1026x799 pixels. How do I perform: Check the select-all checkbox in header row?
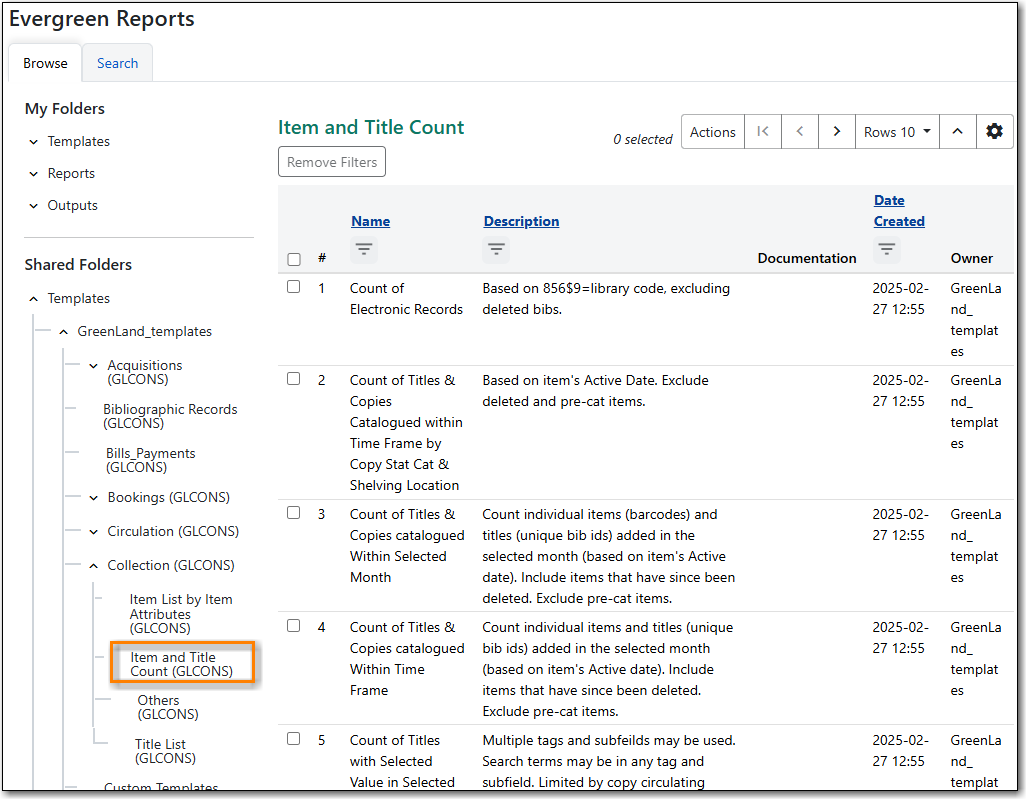pos(293,259)
